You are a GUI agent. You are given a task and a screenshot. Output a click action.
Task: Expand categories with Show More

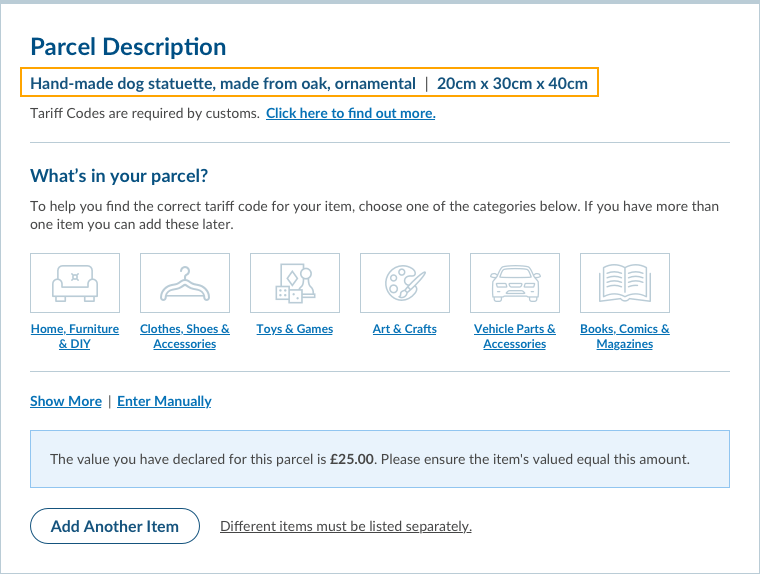coord(66,401)
